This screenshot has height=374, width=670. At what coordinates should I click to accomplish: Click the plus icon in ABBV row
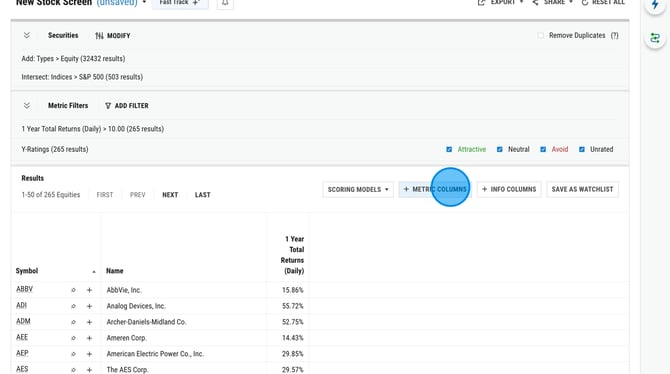(89, 290)
